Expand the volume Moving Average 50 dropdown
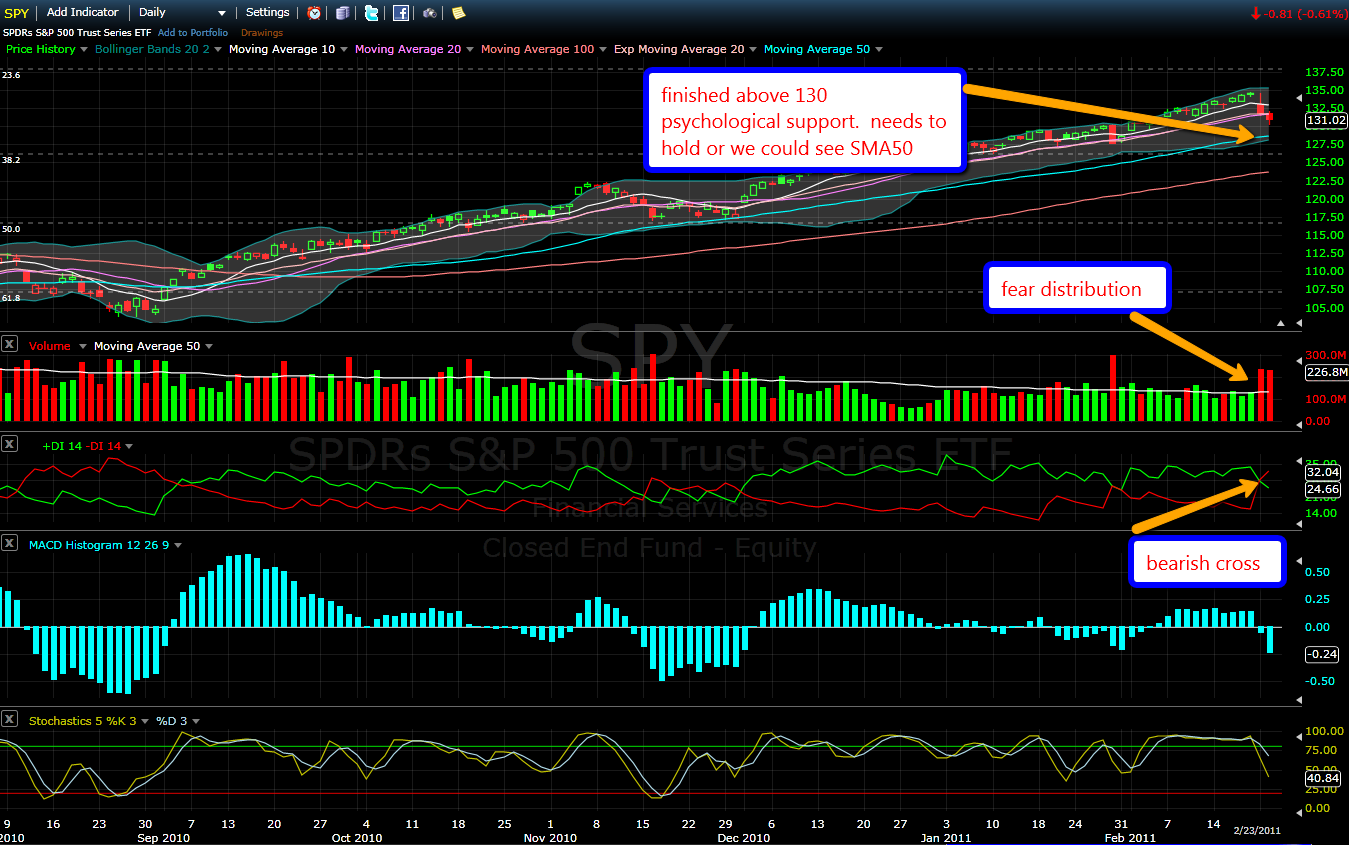 [x=209, y=346]
